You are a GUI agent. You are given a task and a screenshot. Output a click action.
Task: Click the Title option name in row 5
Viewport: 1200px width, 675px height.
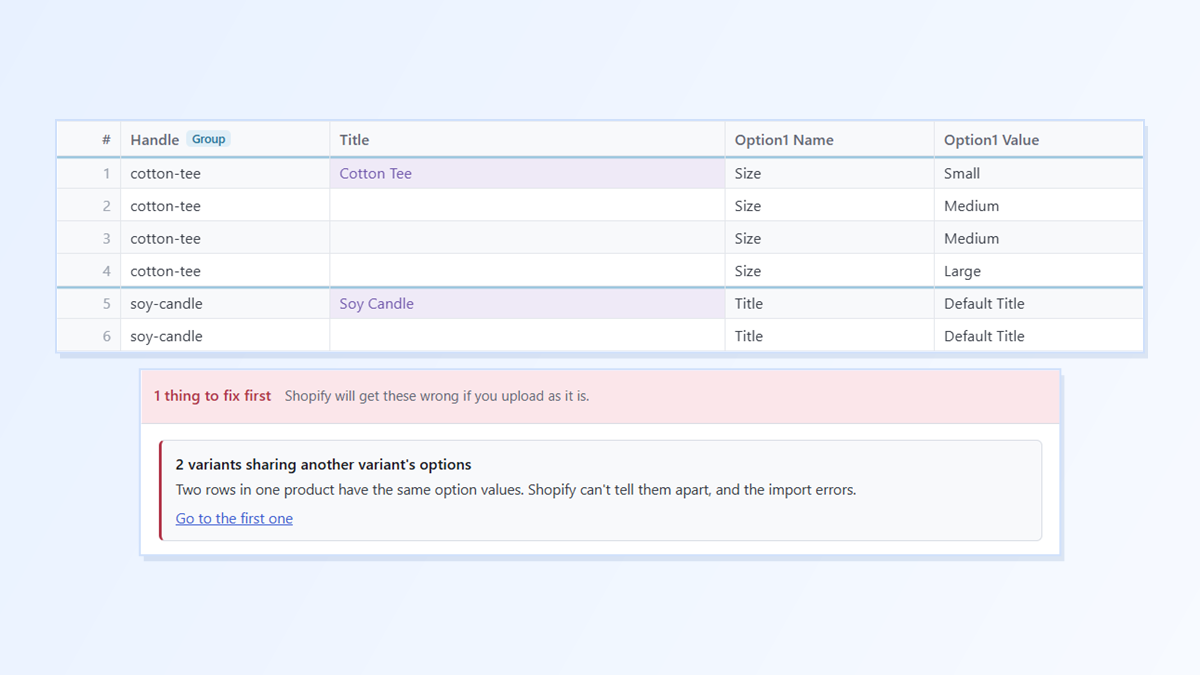coord(829,304)
